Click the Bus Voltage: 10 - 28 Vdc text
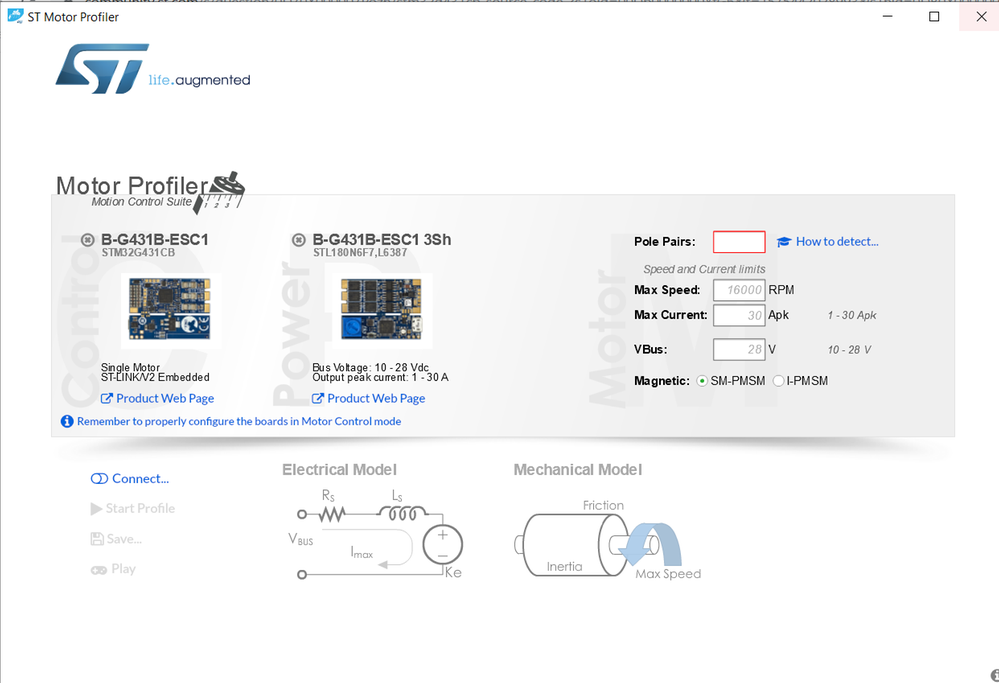Screen dimensions: 999x683 370,368
